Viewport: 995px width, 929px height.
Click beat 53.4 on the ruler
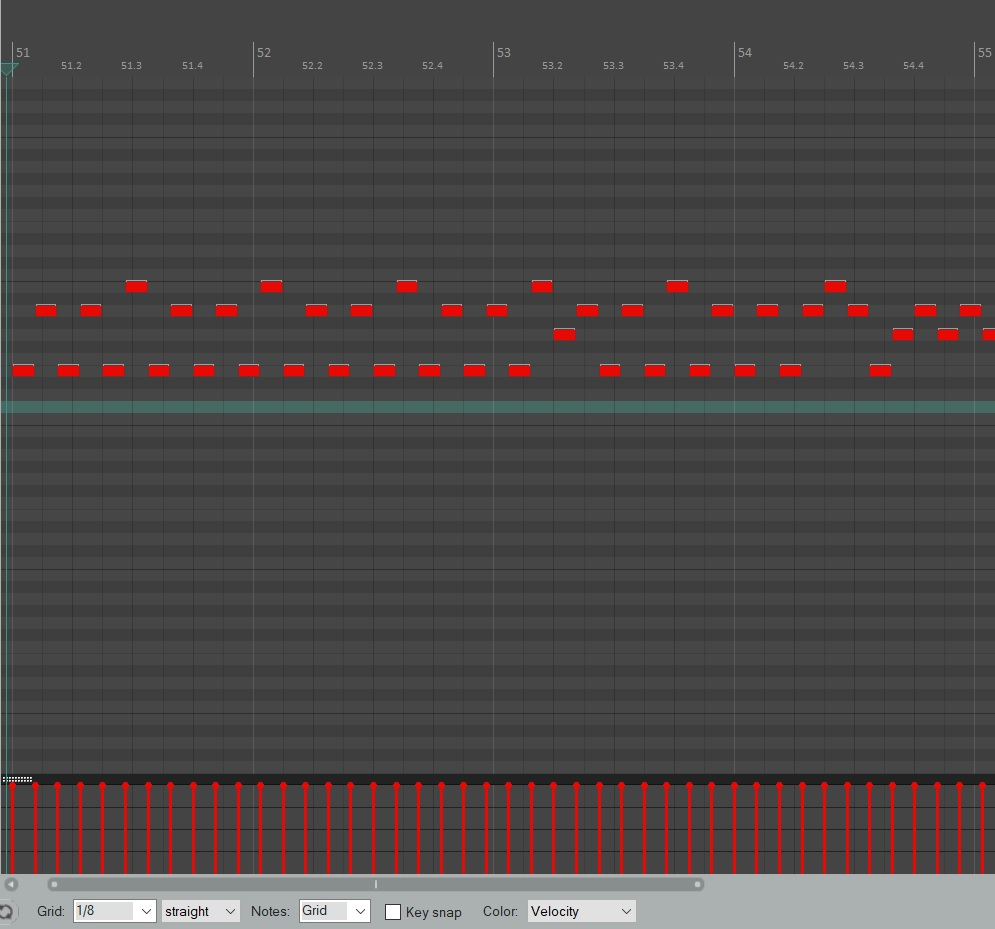point(673,65)
